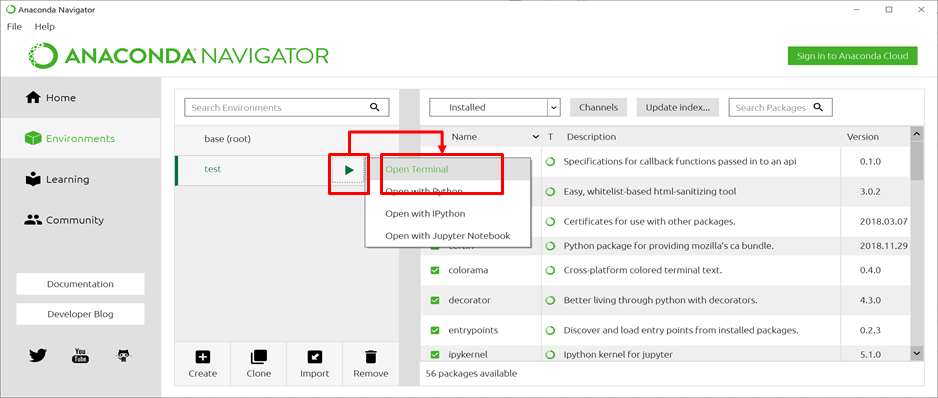Click the Name column sort chevron
This screenshot has height=398, width=938.
point(535,137)
